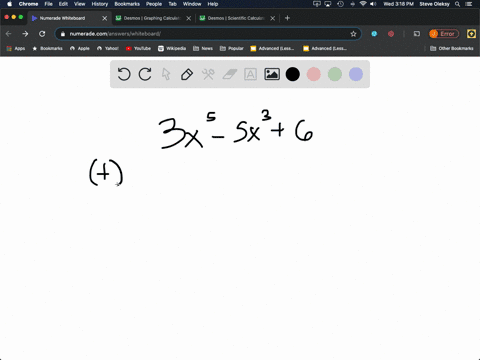Open the Apple bookmark
Screen dimensions: 480x360
click(x=80, y=48)
